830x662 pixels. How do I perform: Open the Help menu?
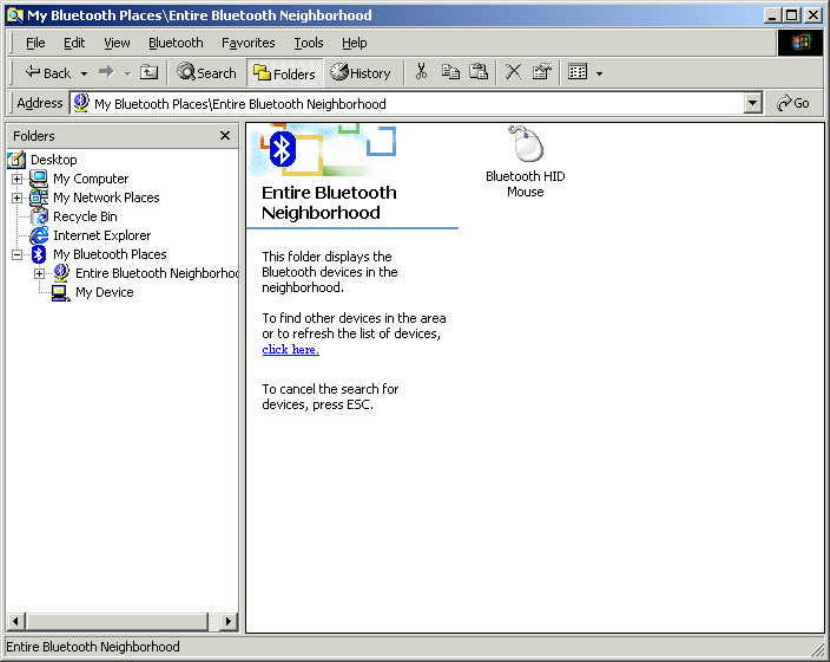point(354,43)
